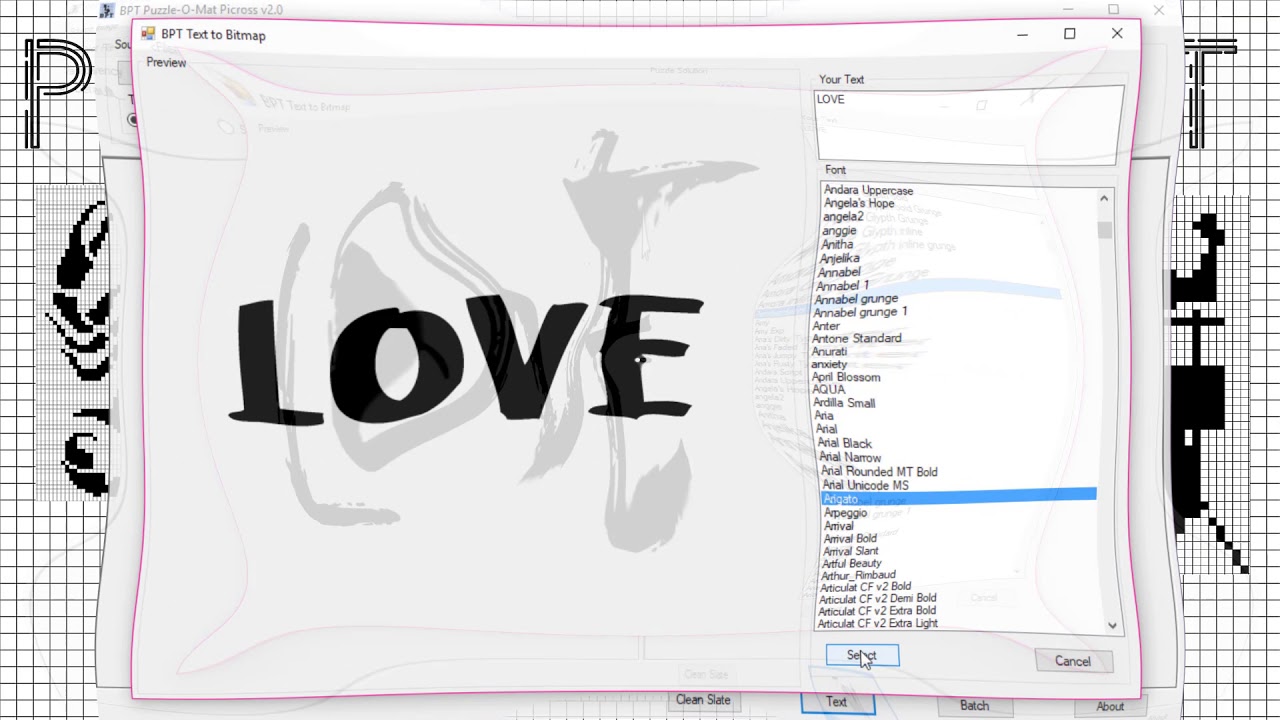Select the Arrival Bold font
Viewport: 1280px width, 720px height.
click(850, 538)
